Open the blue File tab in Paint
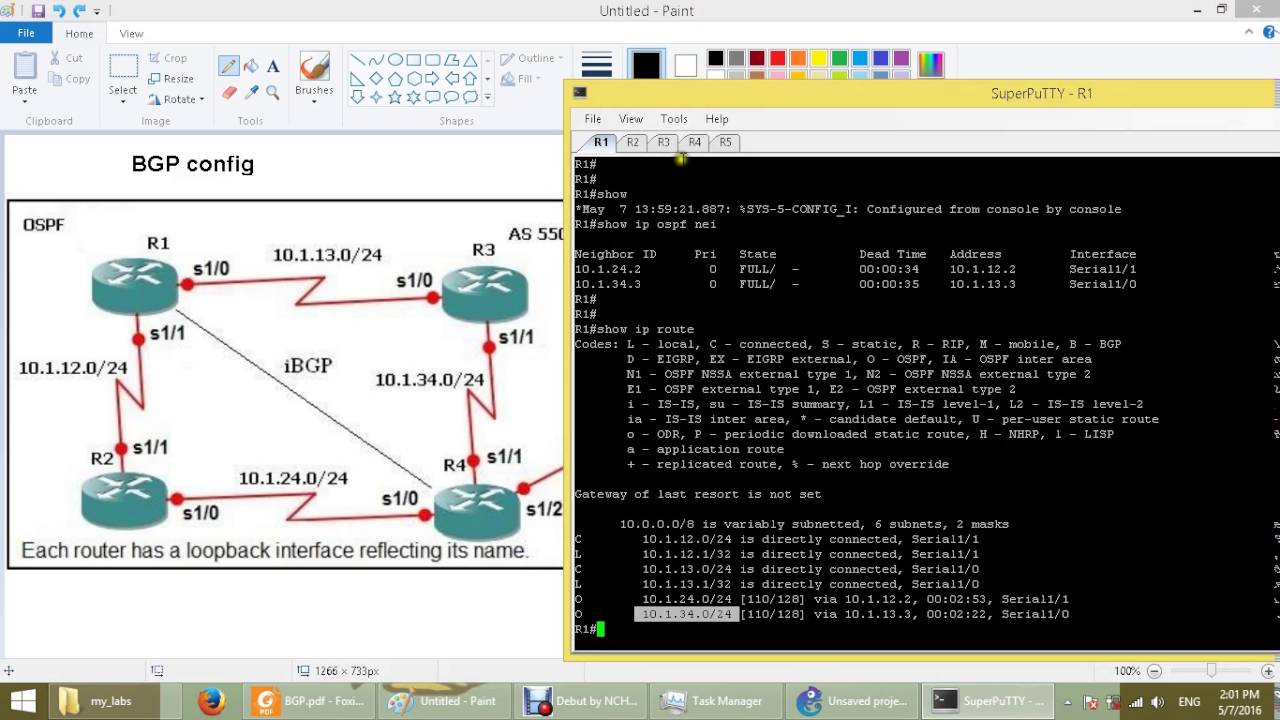The height and width of the screenshot is (720, 1280). coord(26,33)
